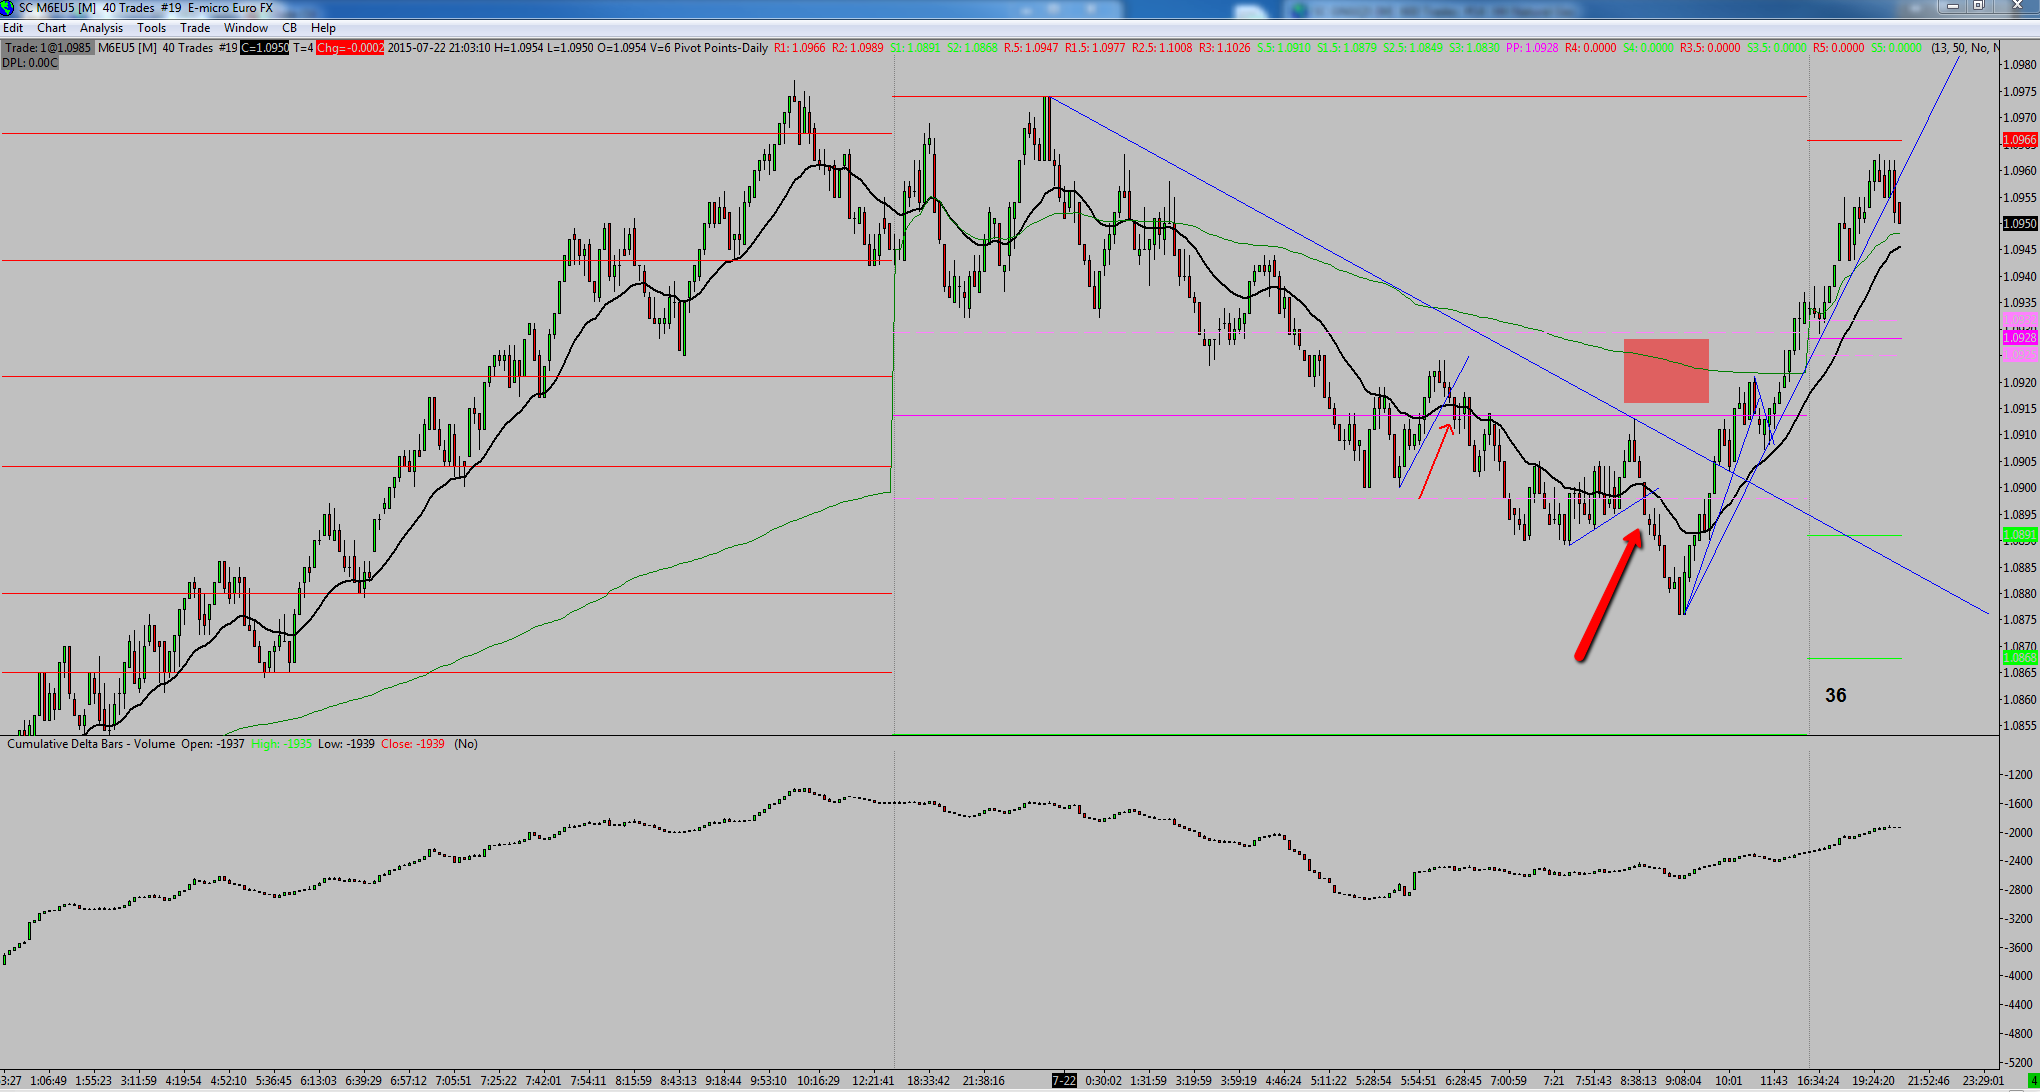The width and height of the screenshot is (2040, 1092).
Task: Click the red Chg=-0.0002 change value
Action: [x=350, y=48]
